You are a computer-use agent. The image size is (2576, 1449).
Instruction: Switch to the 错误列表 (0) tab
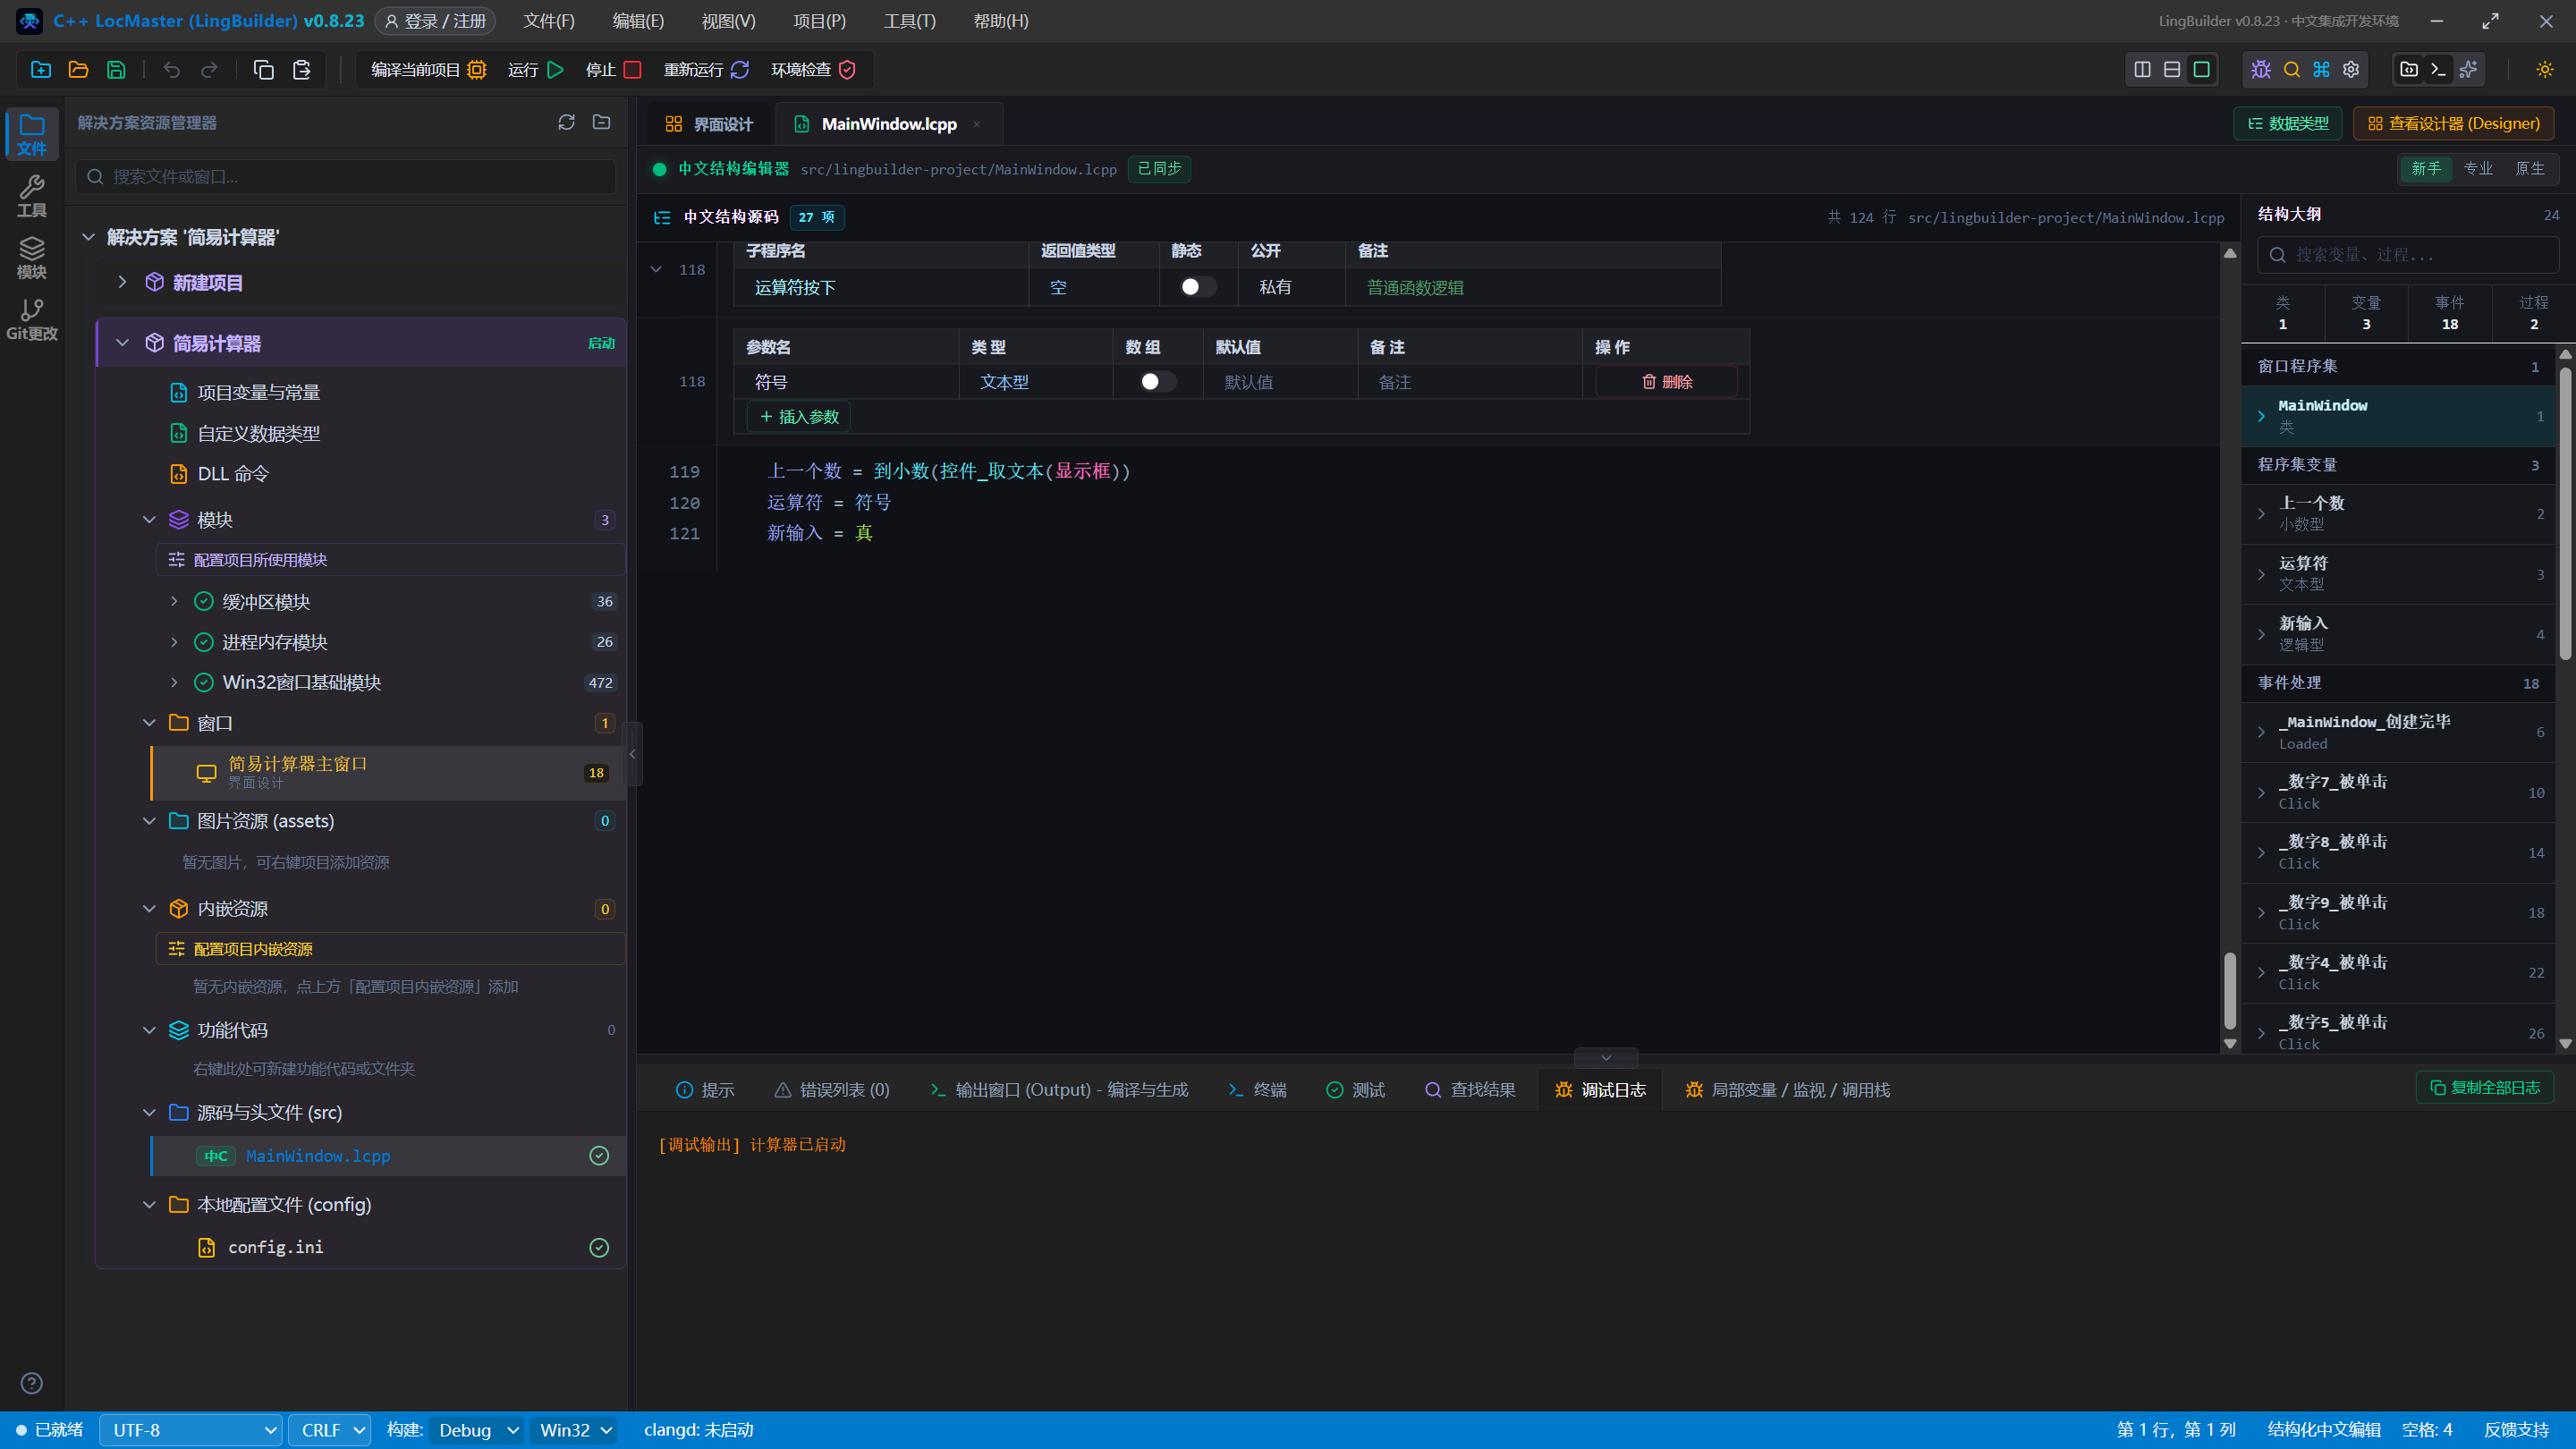tap(832, 1090)
